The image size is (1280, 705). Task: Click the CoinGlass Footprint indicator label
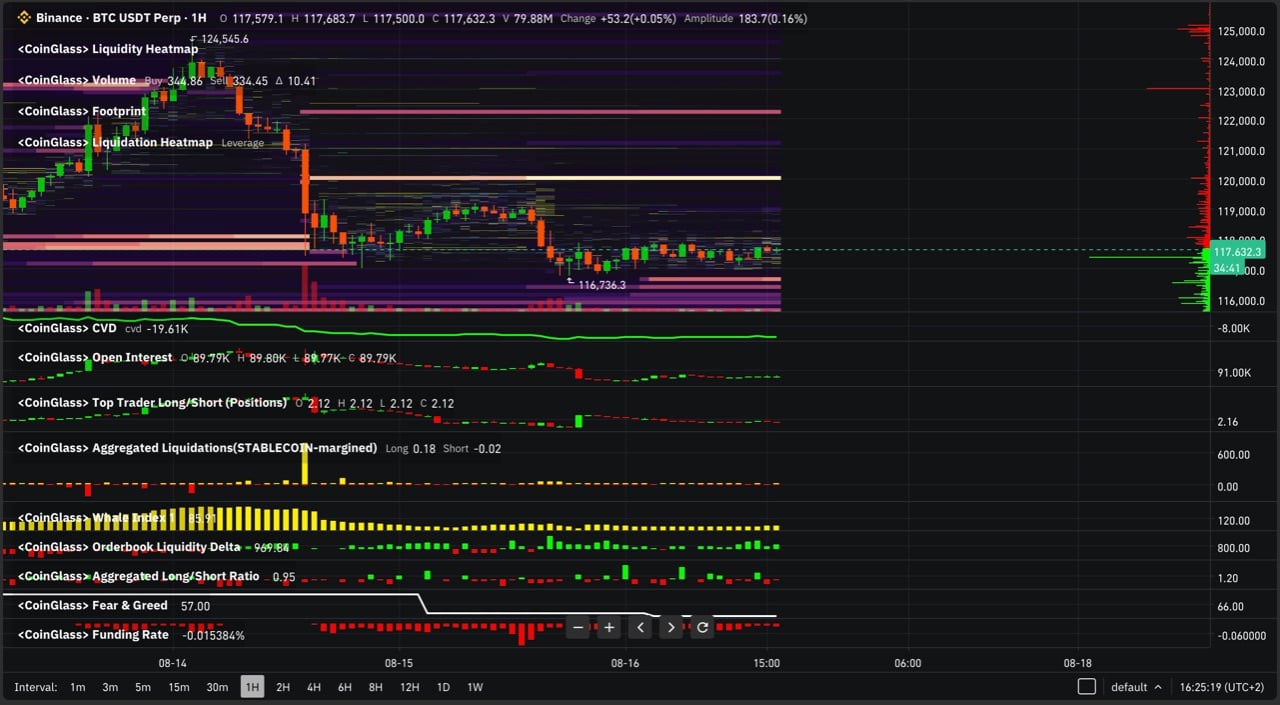(x=82, y=111)
